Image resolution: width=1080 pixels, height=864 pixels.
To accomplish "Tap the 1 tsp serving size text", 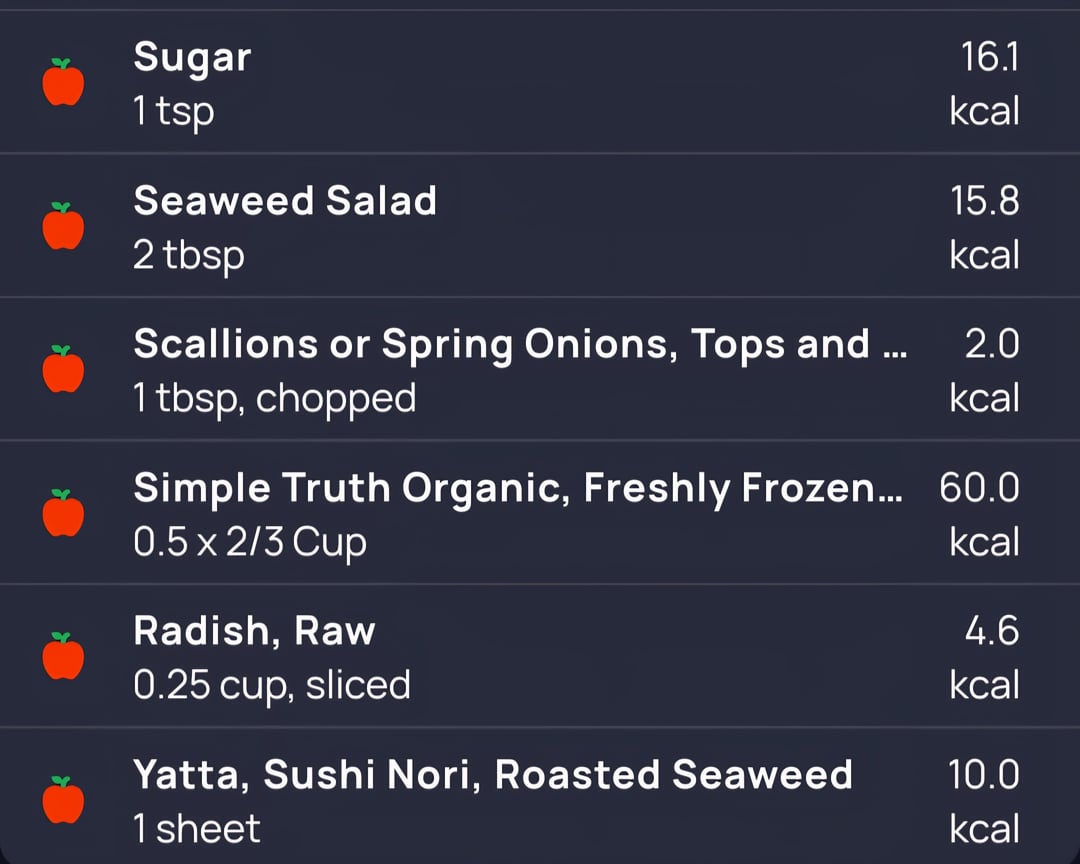I will click(x=173, y=111).
